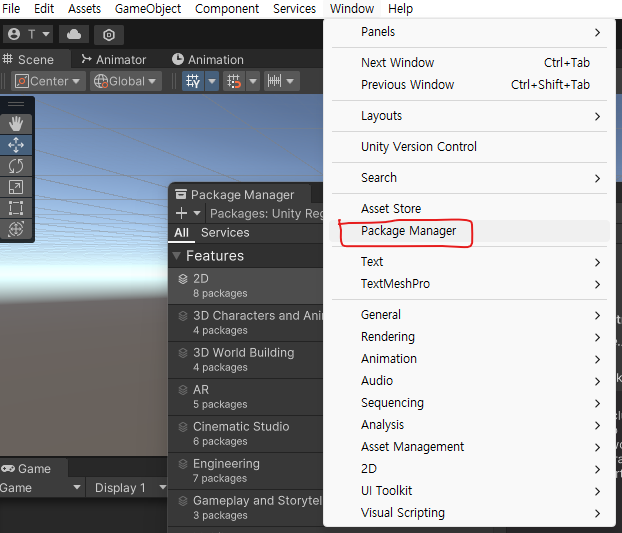622x533 pixels.
Task: Select the Move tool
Action: 16,145
